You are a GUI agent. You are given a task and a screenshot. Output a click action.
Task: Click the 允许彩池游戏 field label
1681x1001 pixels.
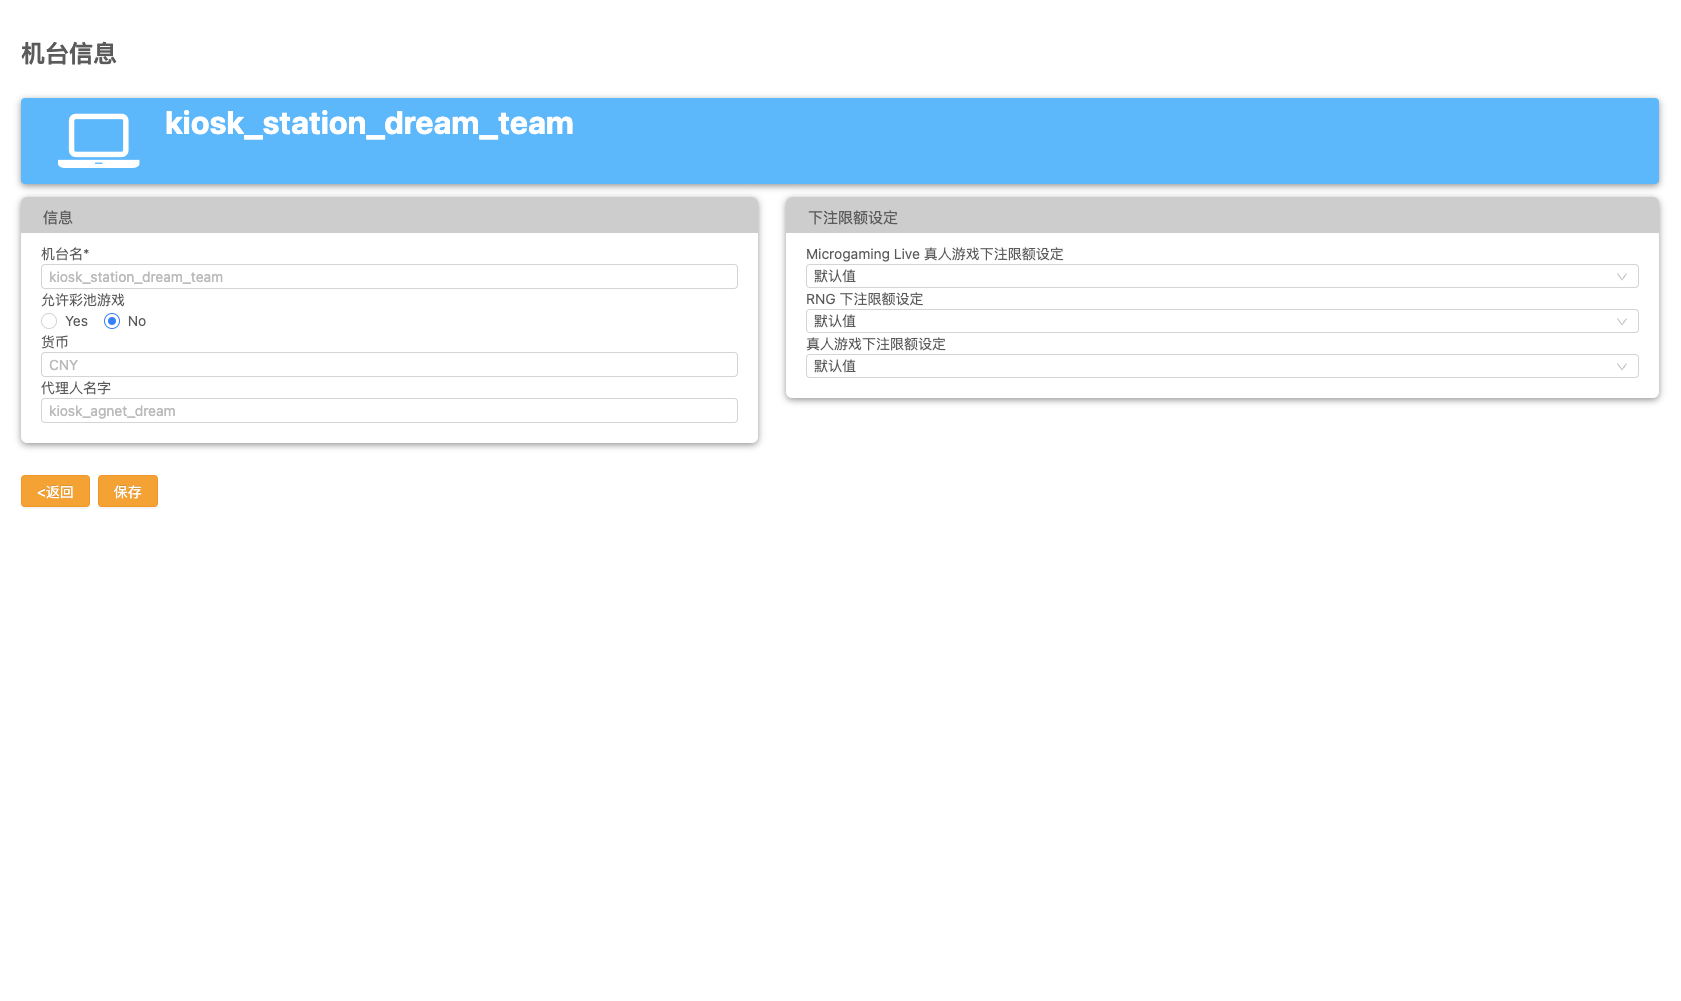coord(83,300)
